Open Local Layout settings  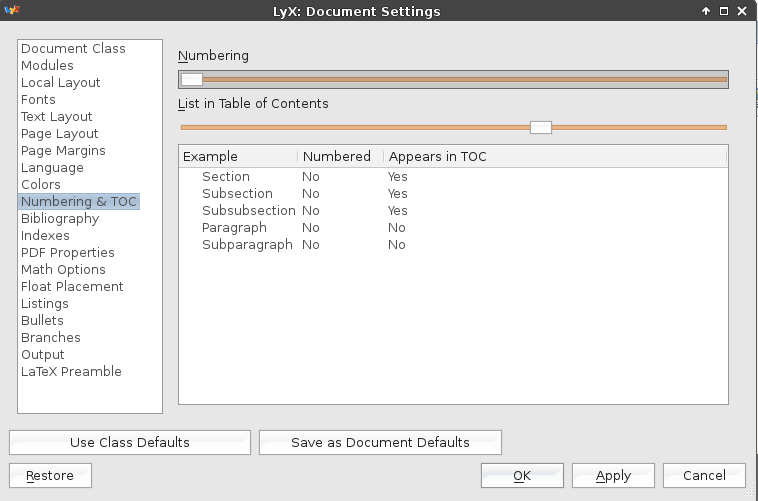[60, 83]
